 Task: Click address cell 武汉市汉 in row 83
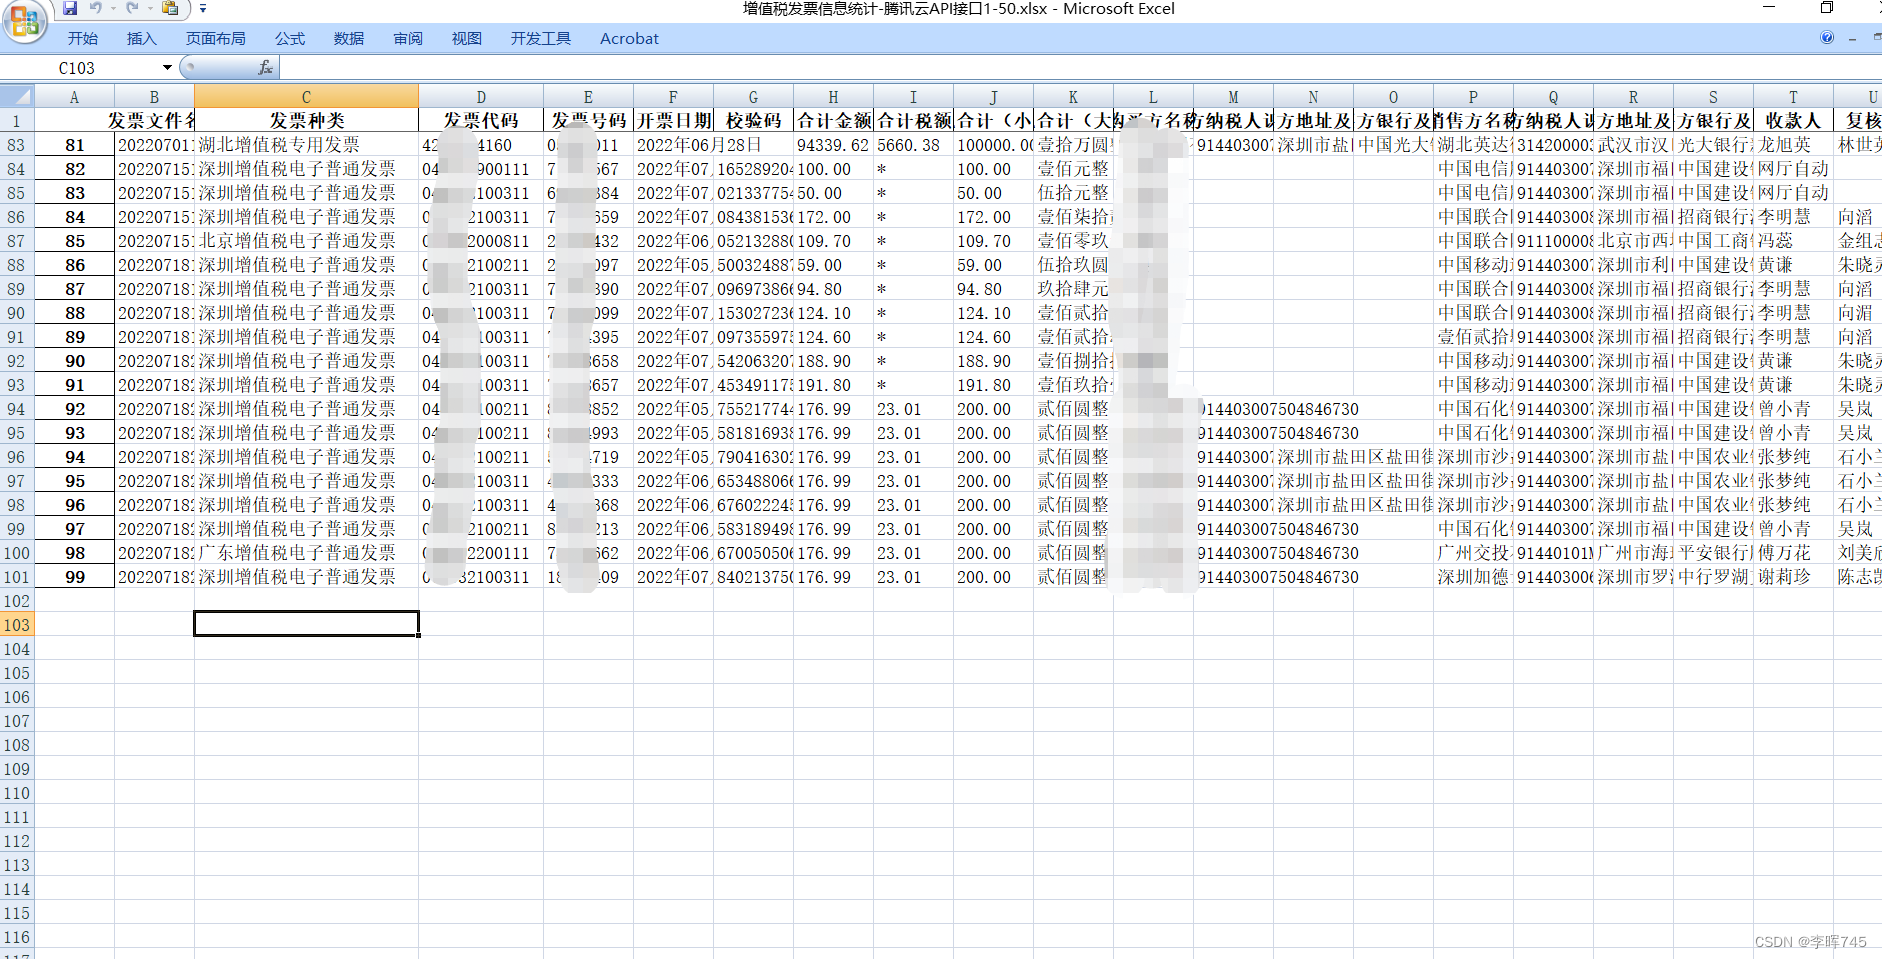pos(1633,145)
